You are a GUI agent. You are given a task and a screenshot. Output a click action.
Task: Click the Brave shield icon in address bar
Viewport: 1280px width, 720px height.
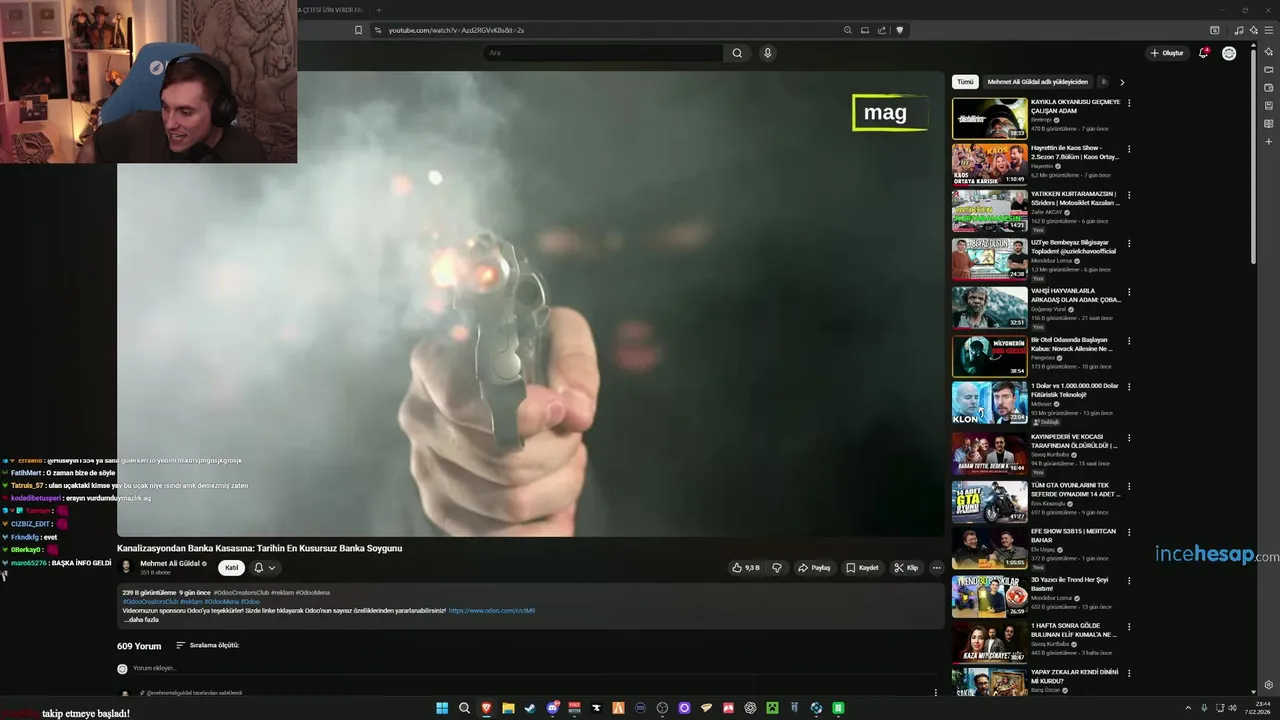click(x=900, y=30)
